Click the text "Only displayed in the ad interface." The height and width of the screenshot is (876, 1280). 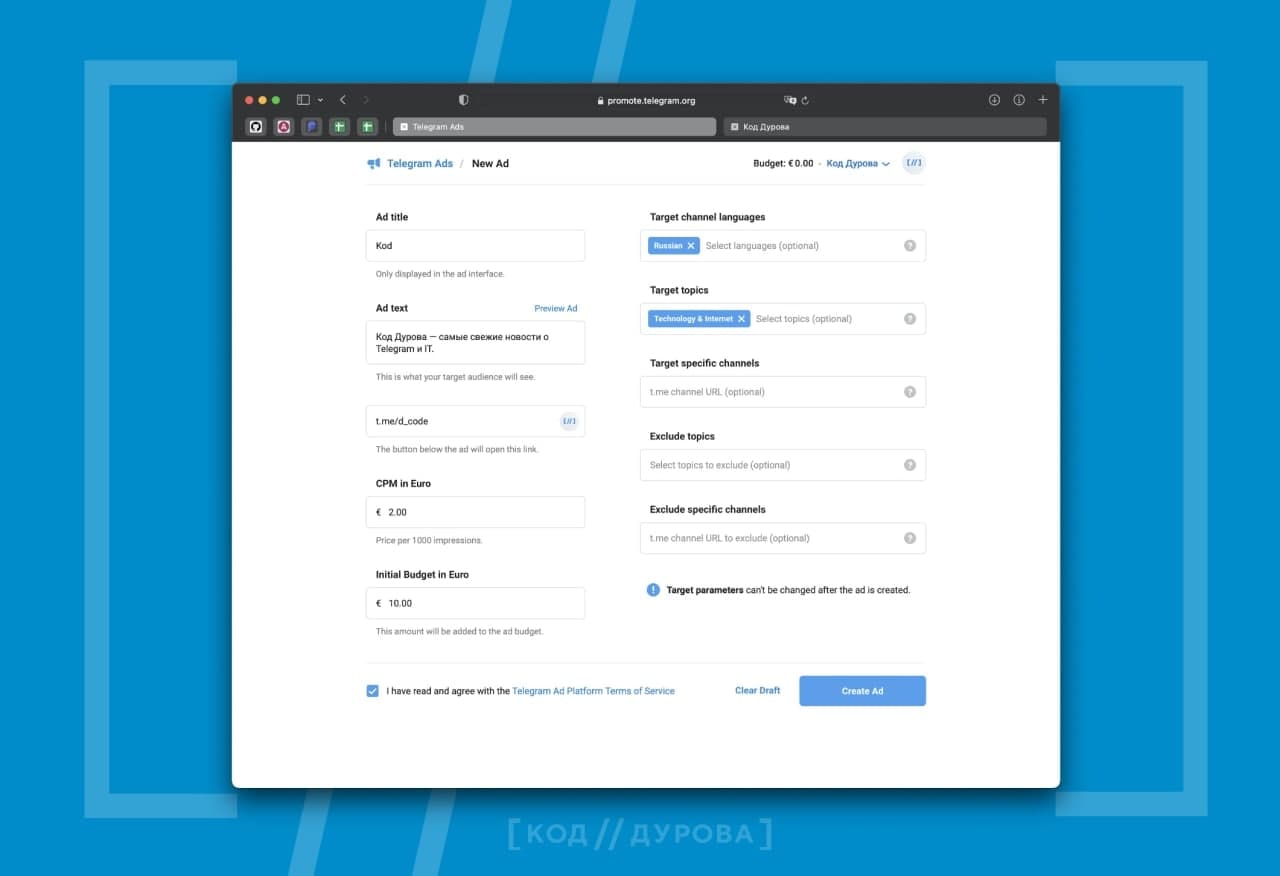tap(440, 274)
